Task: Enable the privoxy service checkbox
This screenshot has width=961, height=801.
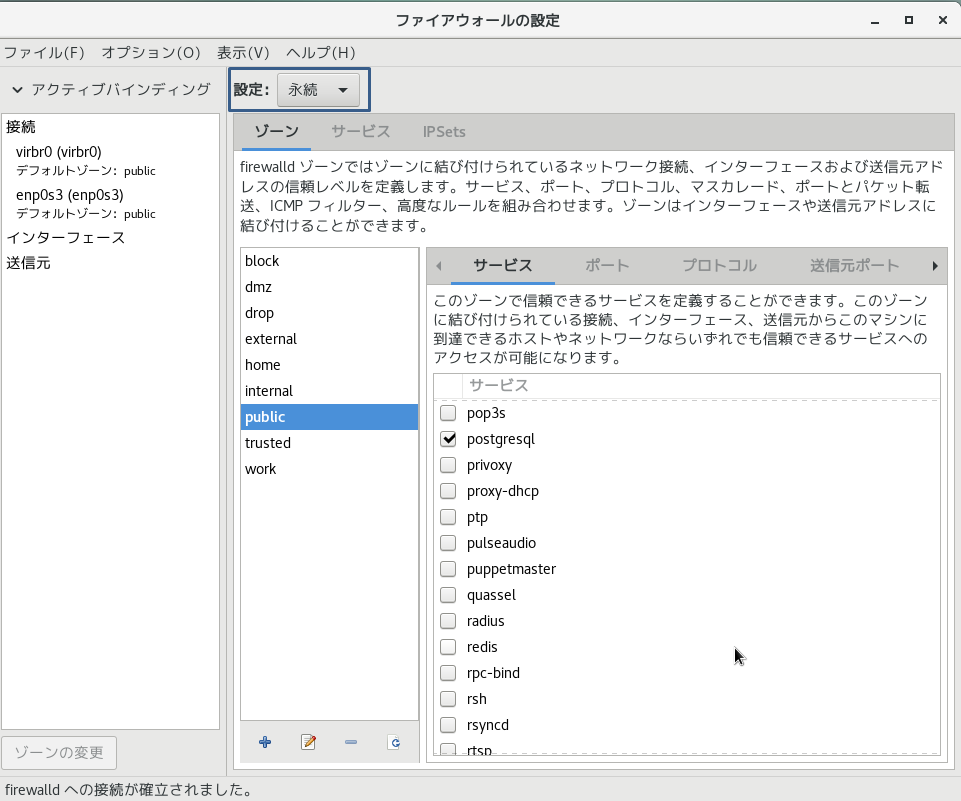Action: tap(448, 465)
